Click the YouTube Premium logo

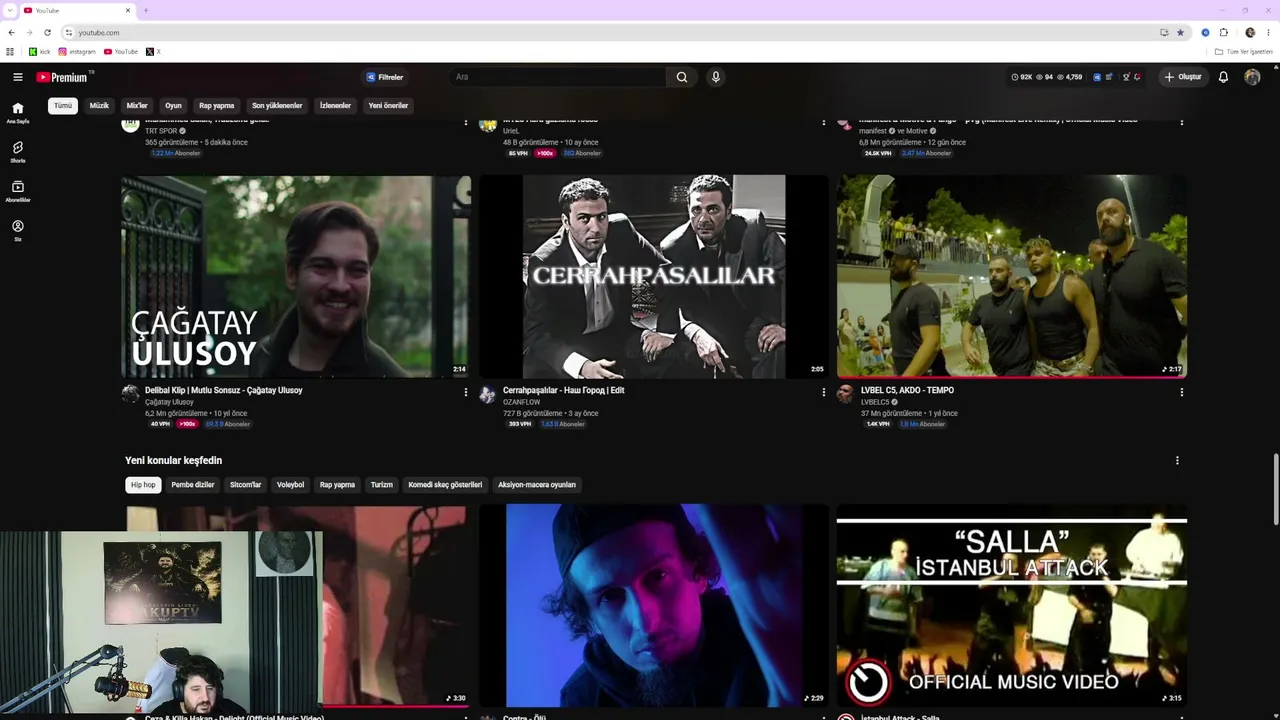click(x=64, y=77)
